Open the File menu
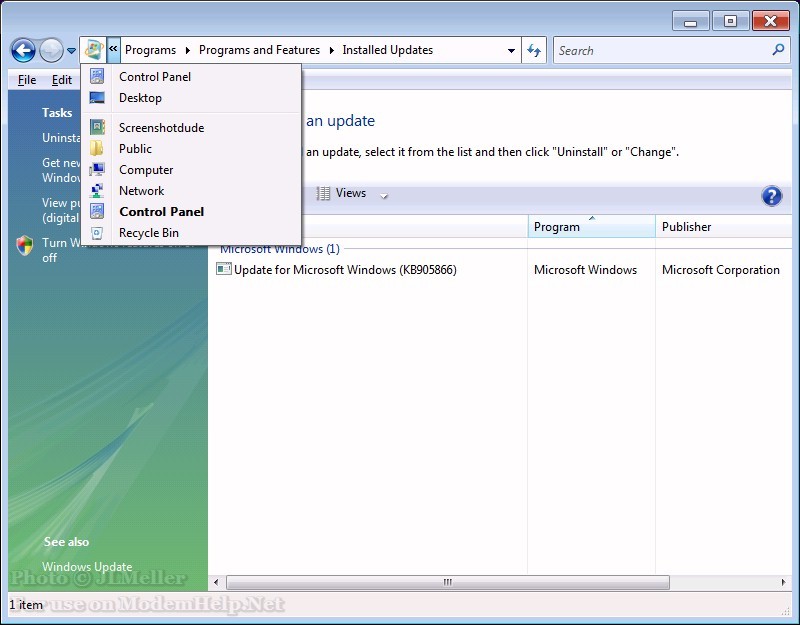Image resolution: width=800 pixels, height=625 pixels. tap(27, 80)
